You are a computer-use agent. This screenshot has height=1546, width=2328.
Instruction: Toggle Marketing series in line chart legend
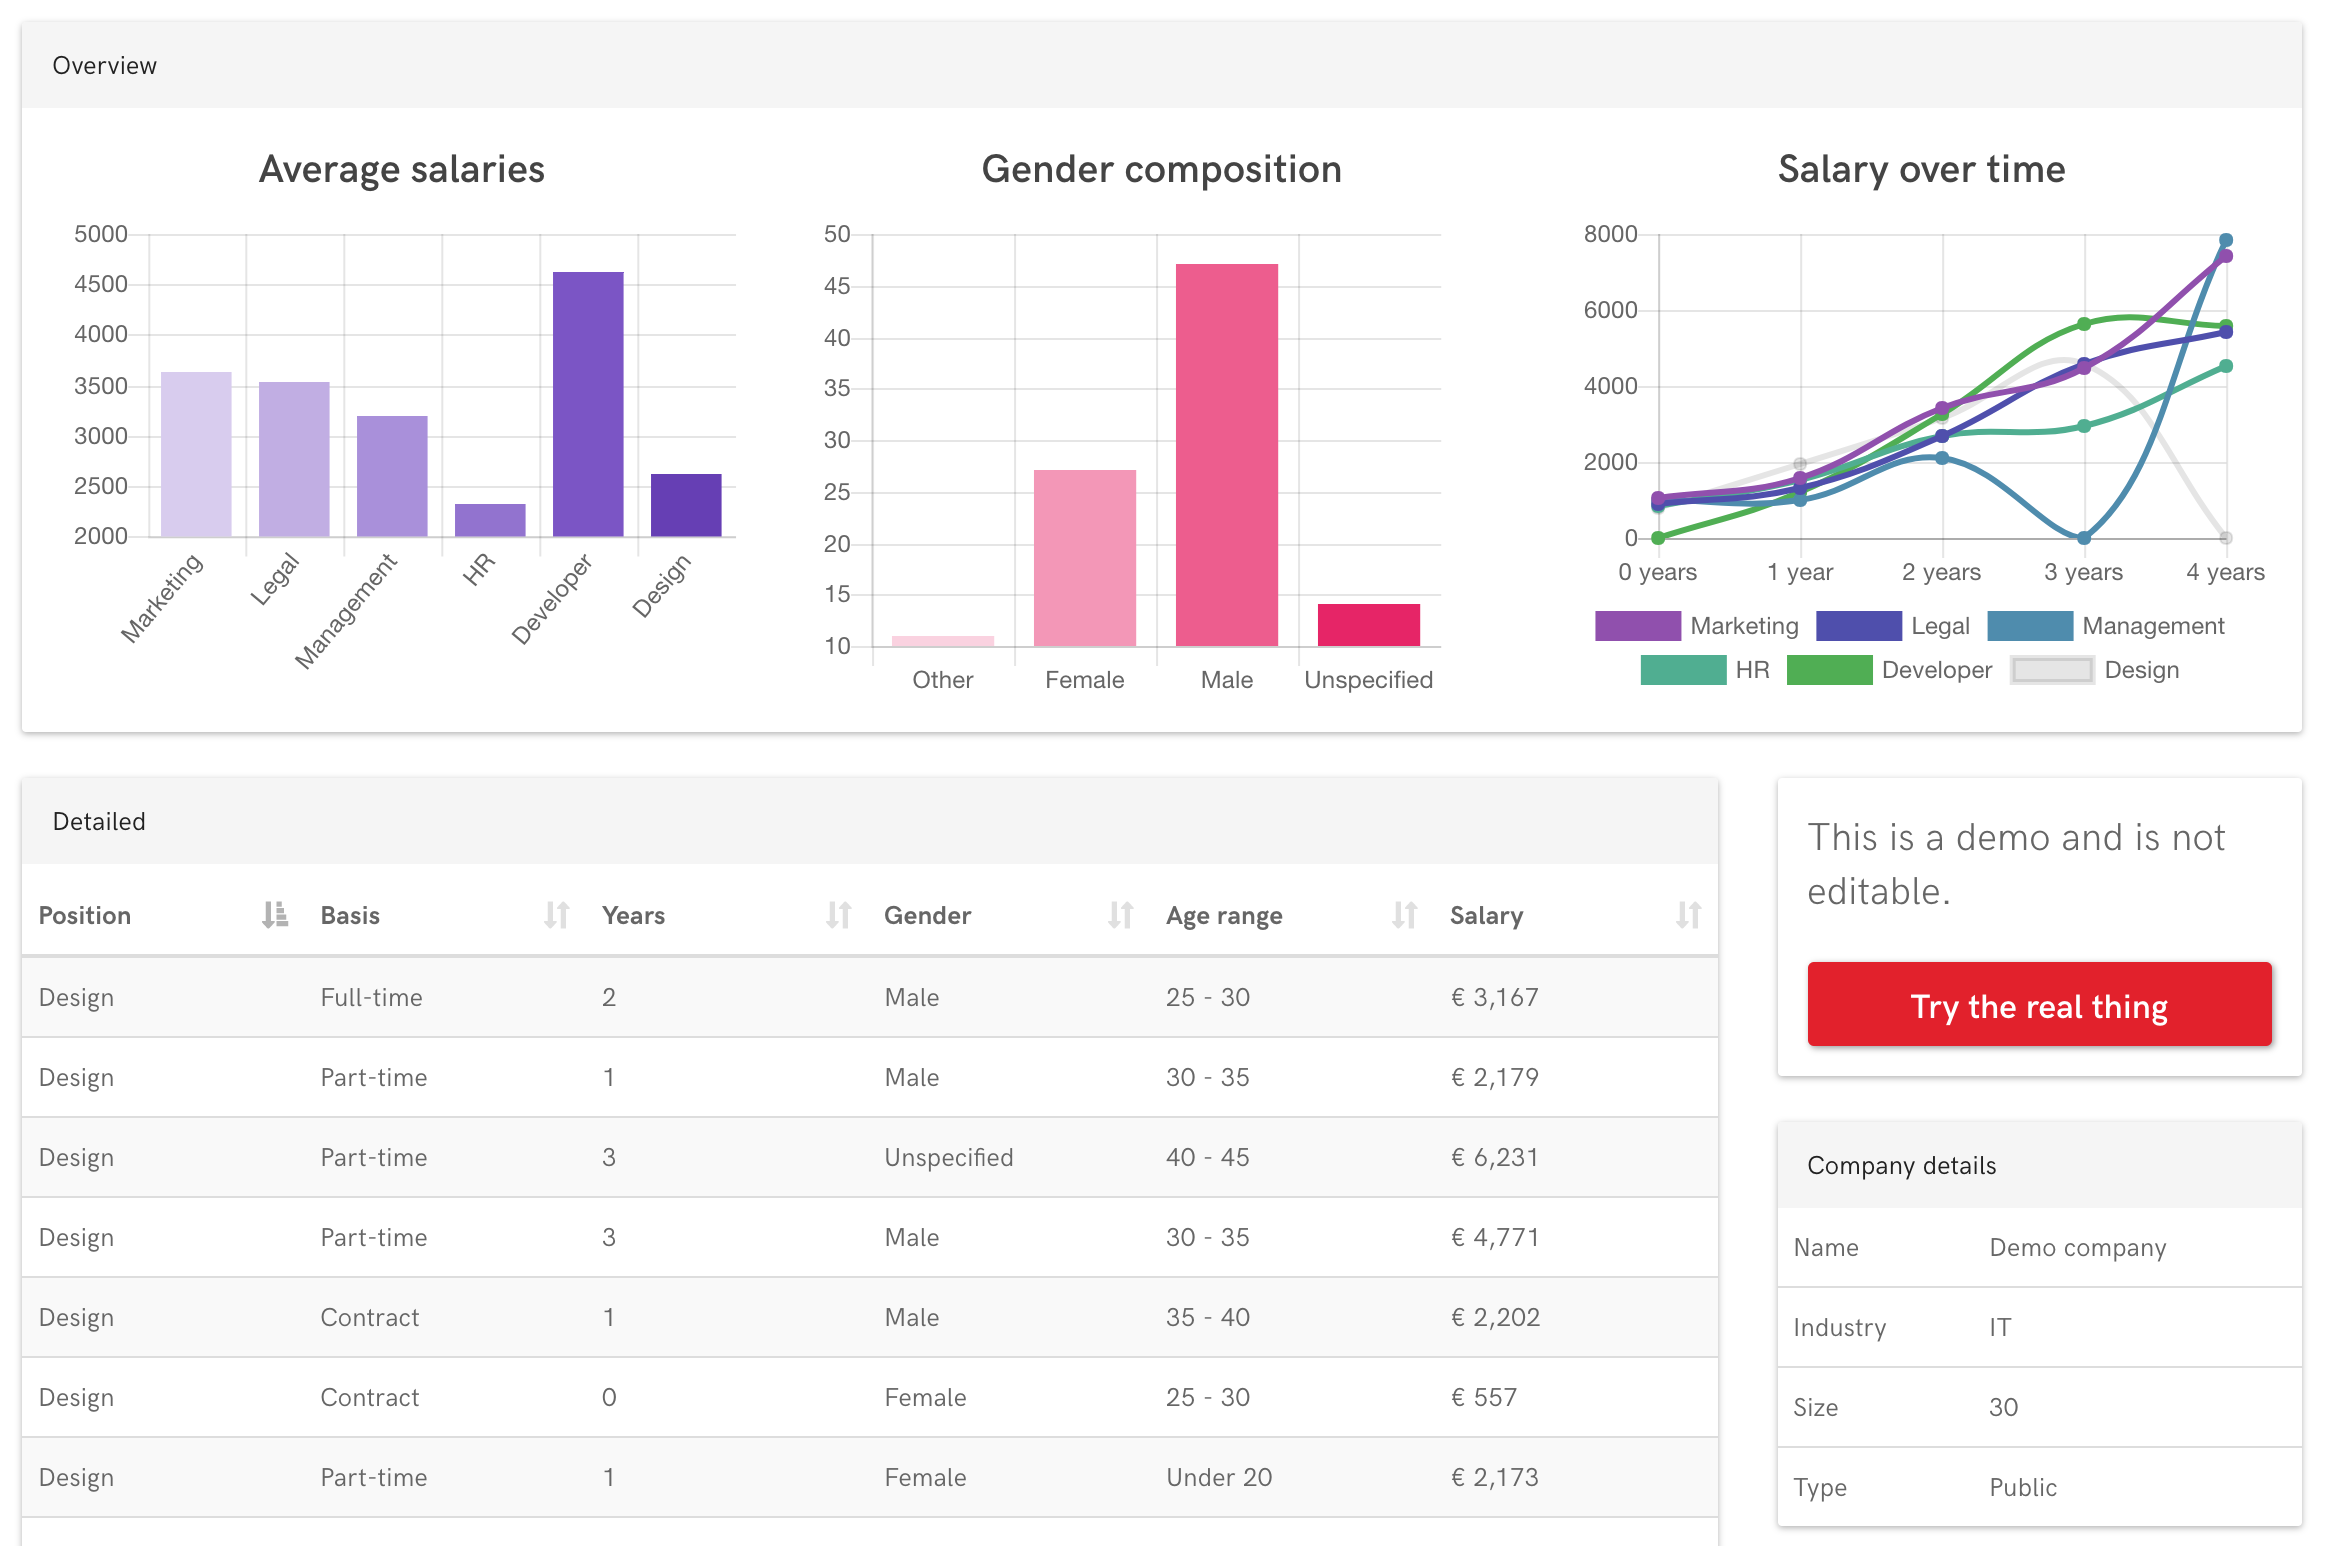pos(1638,626)
